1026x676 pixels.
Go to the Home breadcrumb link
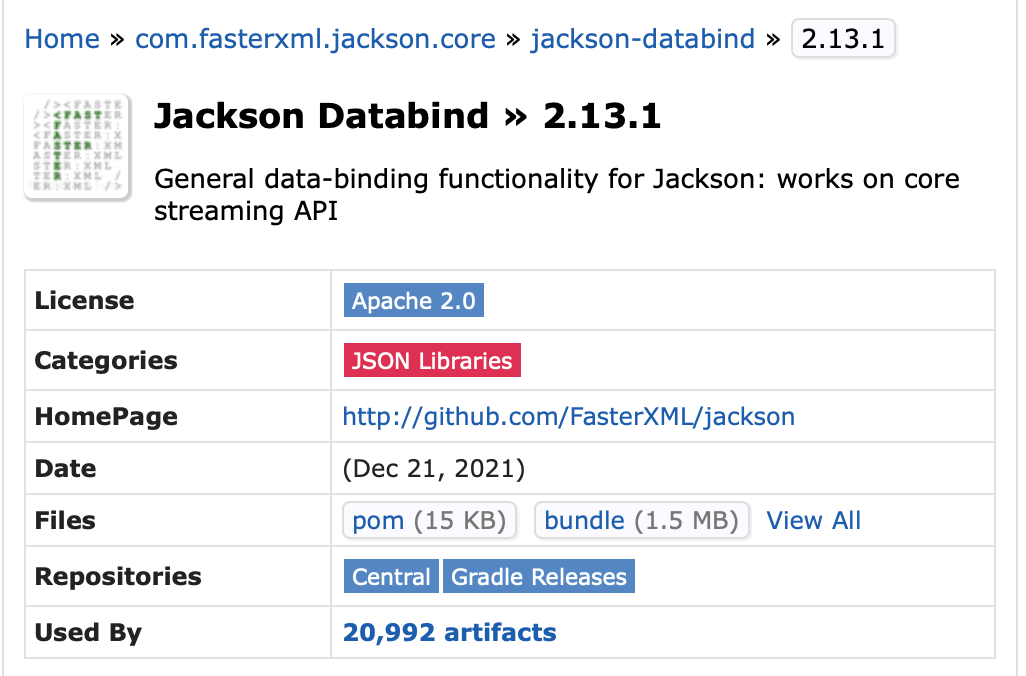point(62,39)
